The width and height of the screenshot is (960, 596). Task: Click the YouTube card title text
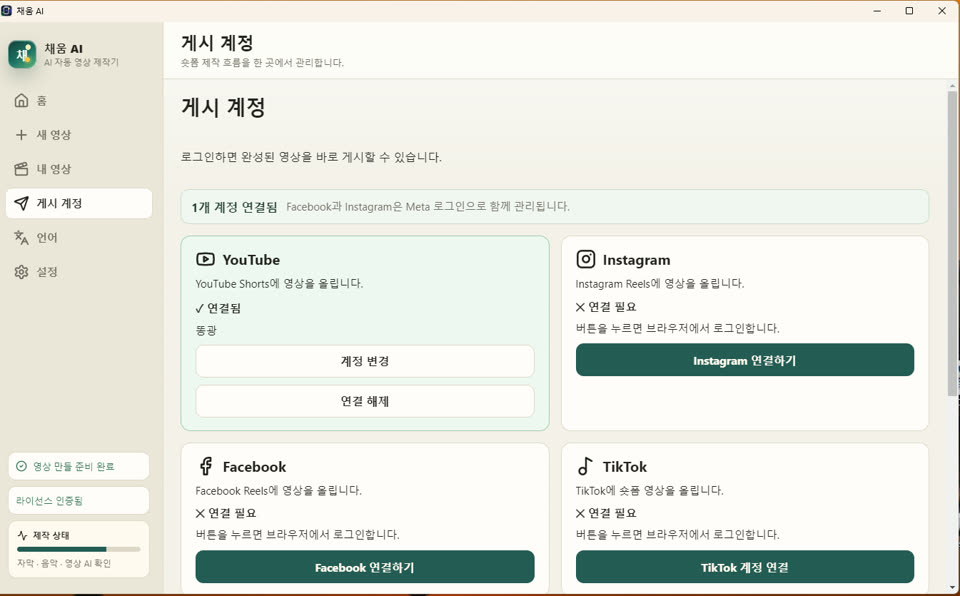tap(251, 260)
